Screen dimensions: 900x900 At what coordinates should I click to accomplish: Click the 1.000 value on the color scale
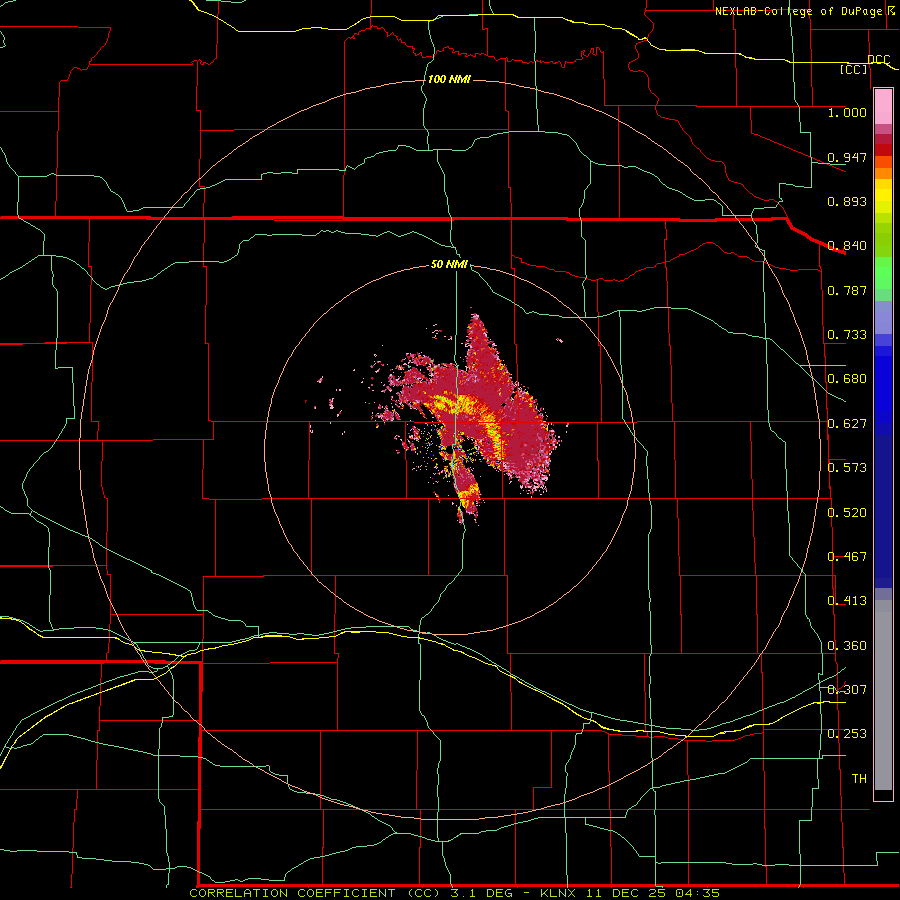pyautogui.click(x=847, y=112)
